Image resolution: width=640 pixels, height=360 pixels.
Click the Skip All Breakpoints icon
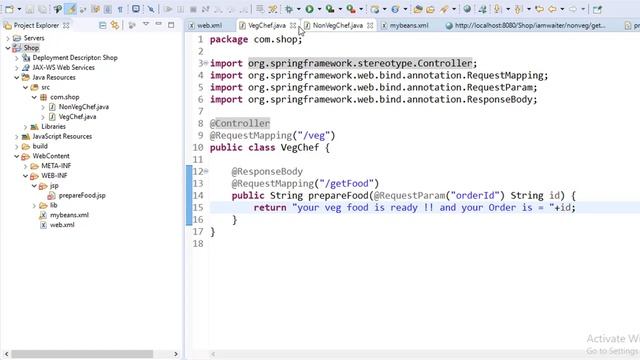click(x=151, y=9)
